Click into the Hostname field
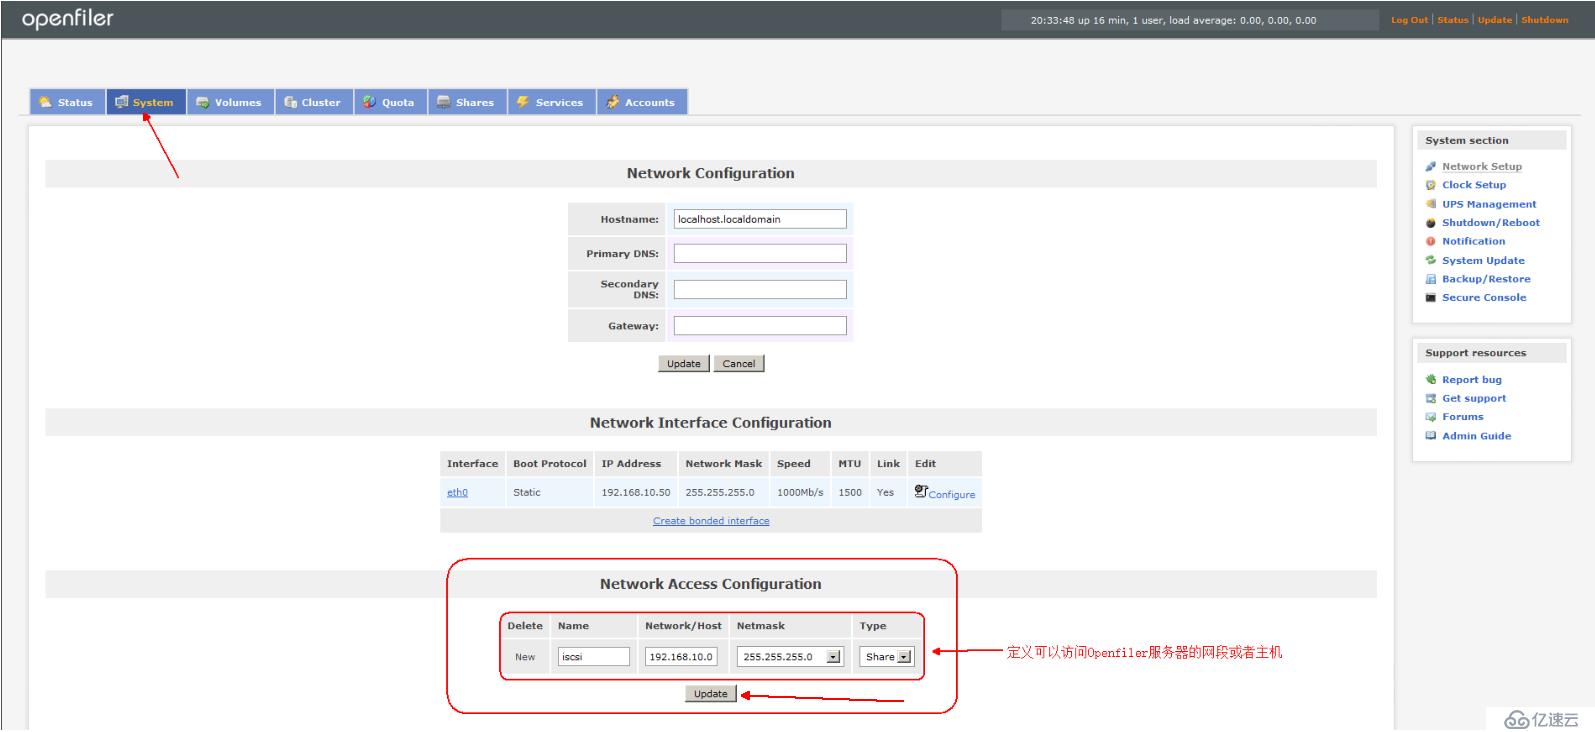1595x732 pixels. [x=760, y=219]
